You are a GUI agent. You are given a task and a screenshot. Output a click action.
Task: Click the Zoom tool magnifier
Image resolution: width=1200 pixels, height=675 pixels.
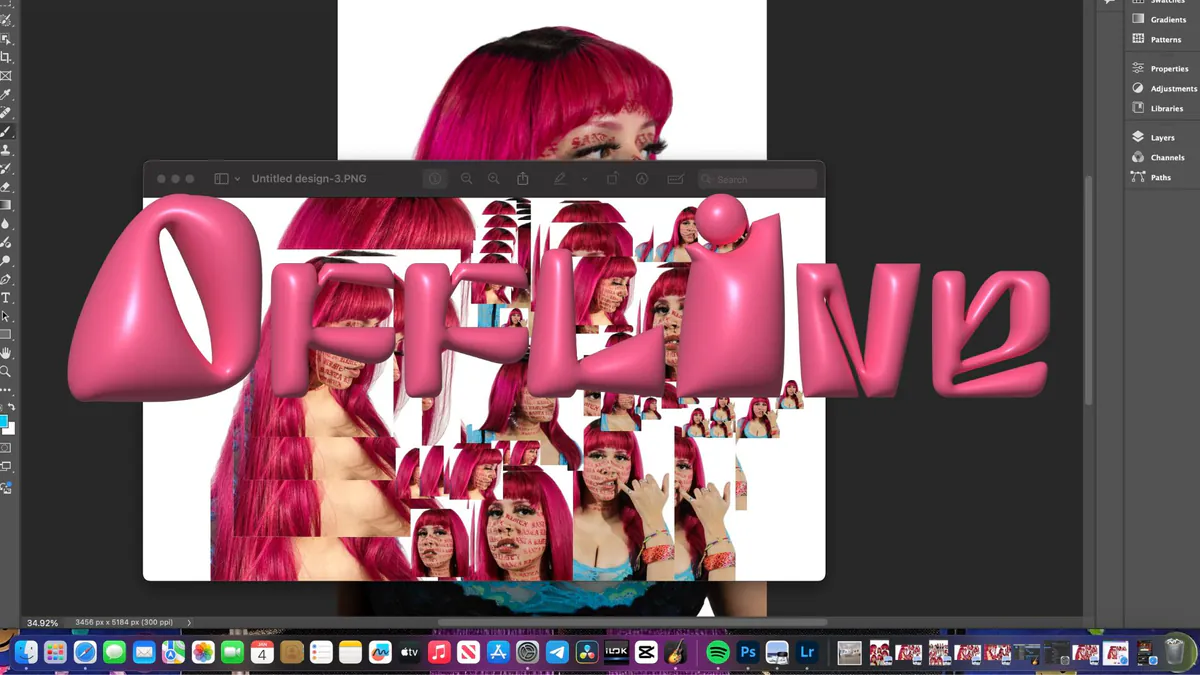pos(6,372)
